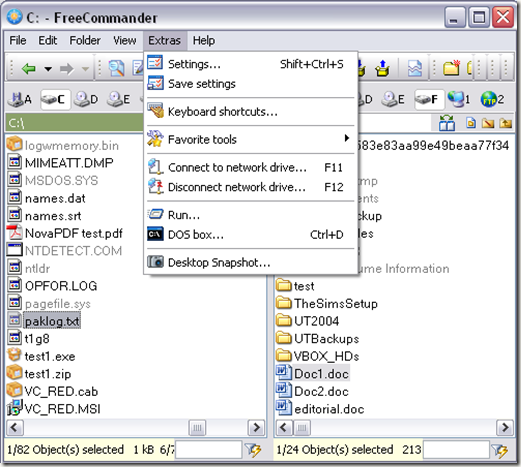Image resolution: width=521 pixels, height=467 pixels.
Task: Open the Edit menu
Action: pos(47,41)
